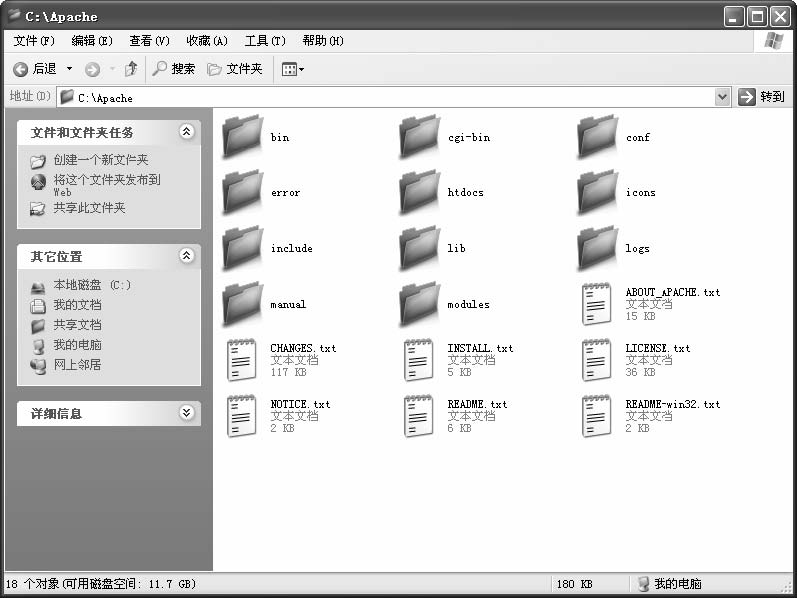Click the htdocs folder name label
The height and width of the screenshot is (598, 797).
point(466,192)
